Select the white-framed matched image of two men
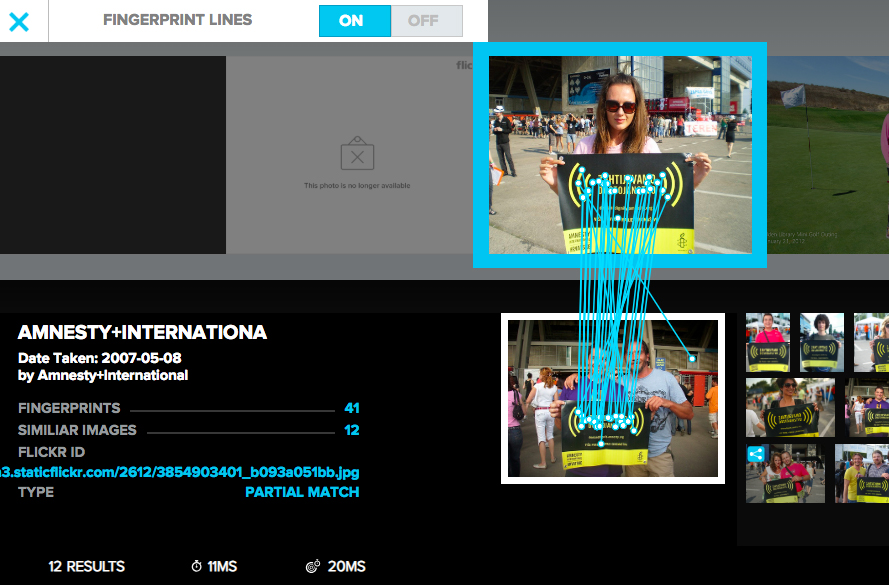The height and width of the screenshot is (585, 889). (612, 398)
